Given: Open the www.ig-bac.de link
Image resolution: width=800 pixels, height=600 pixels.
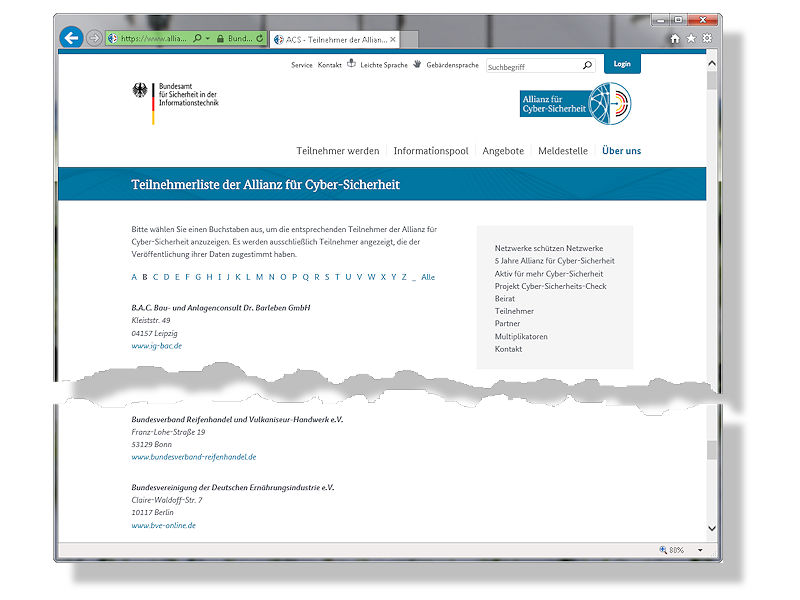Looking at the screenshot, I should click(157, 345).
